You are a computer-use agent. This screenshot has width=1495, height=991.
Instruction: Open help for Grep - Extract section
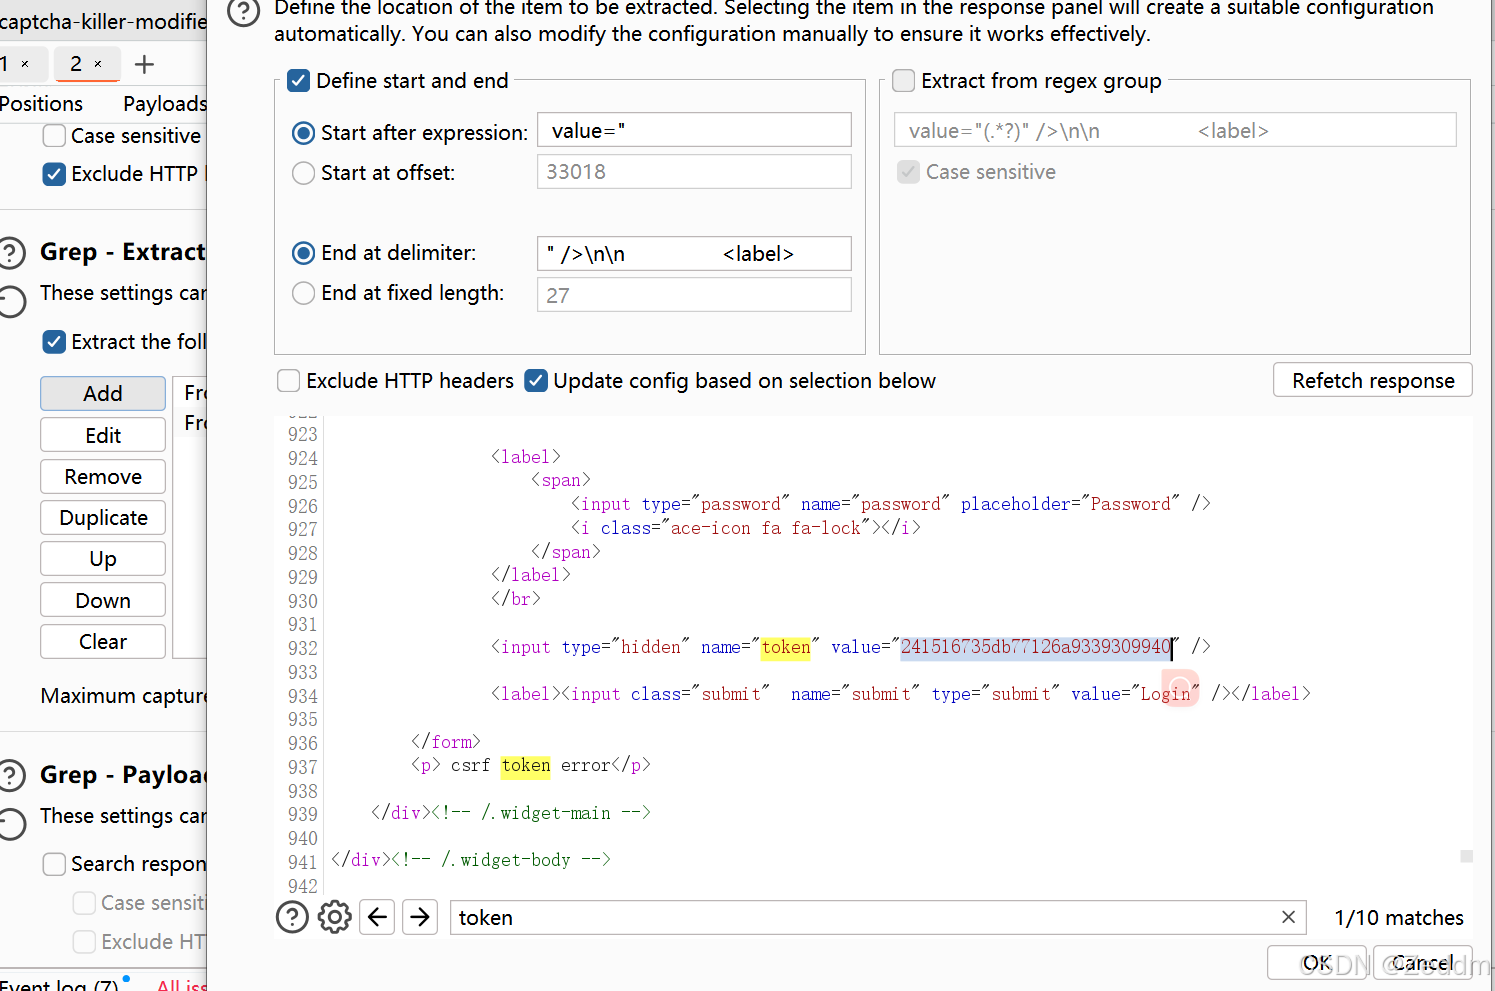[x=11, y=252]
